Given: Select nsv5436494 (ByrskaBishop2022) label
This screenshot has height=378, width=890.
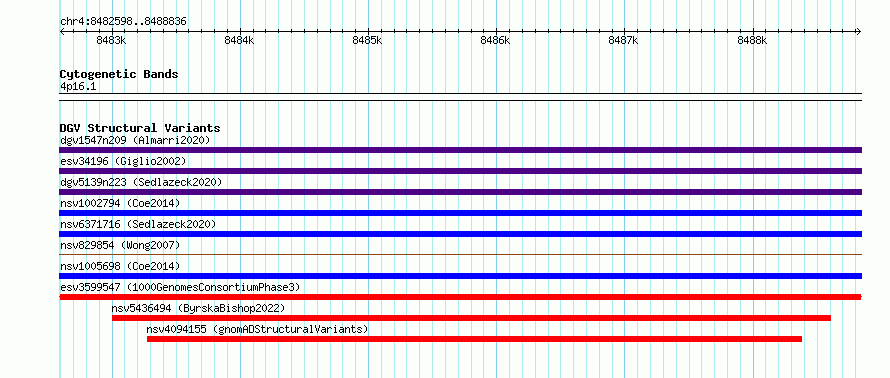Looking at the screenshot, I should (x=198, y=308).
